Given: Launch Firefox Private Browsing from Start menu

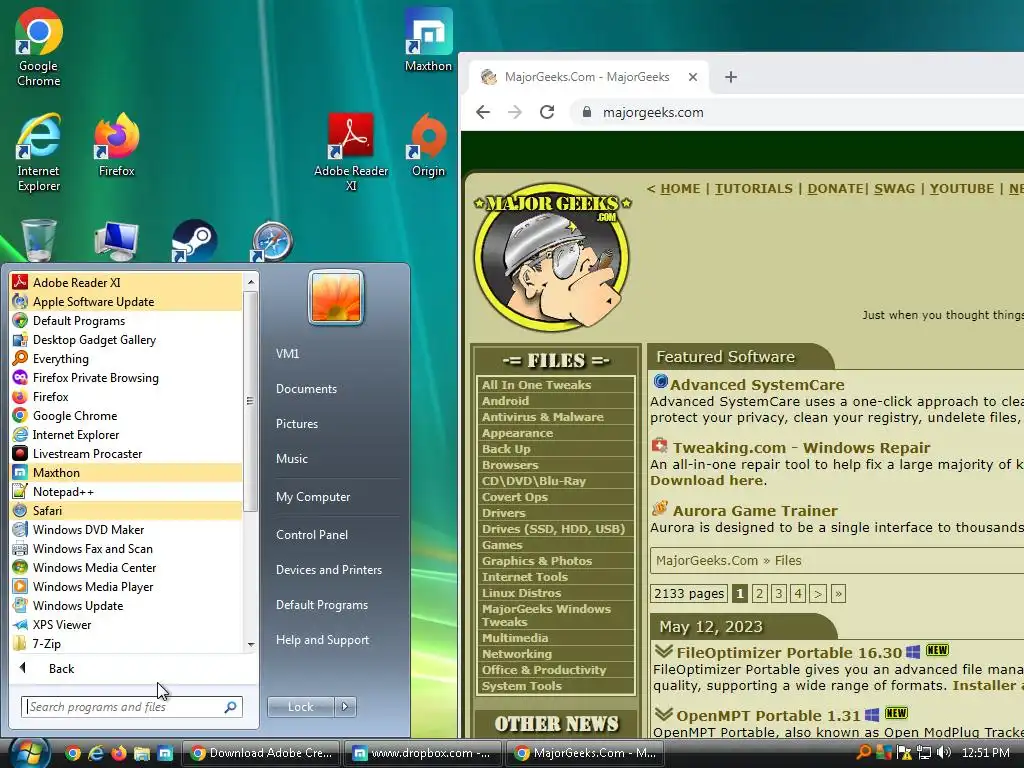Looking at the screenshot, I should click(126, 377).
